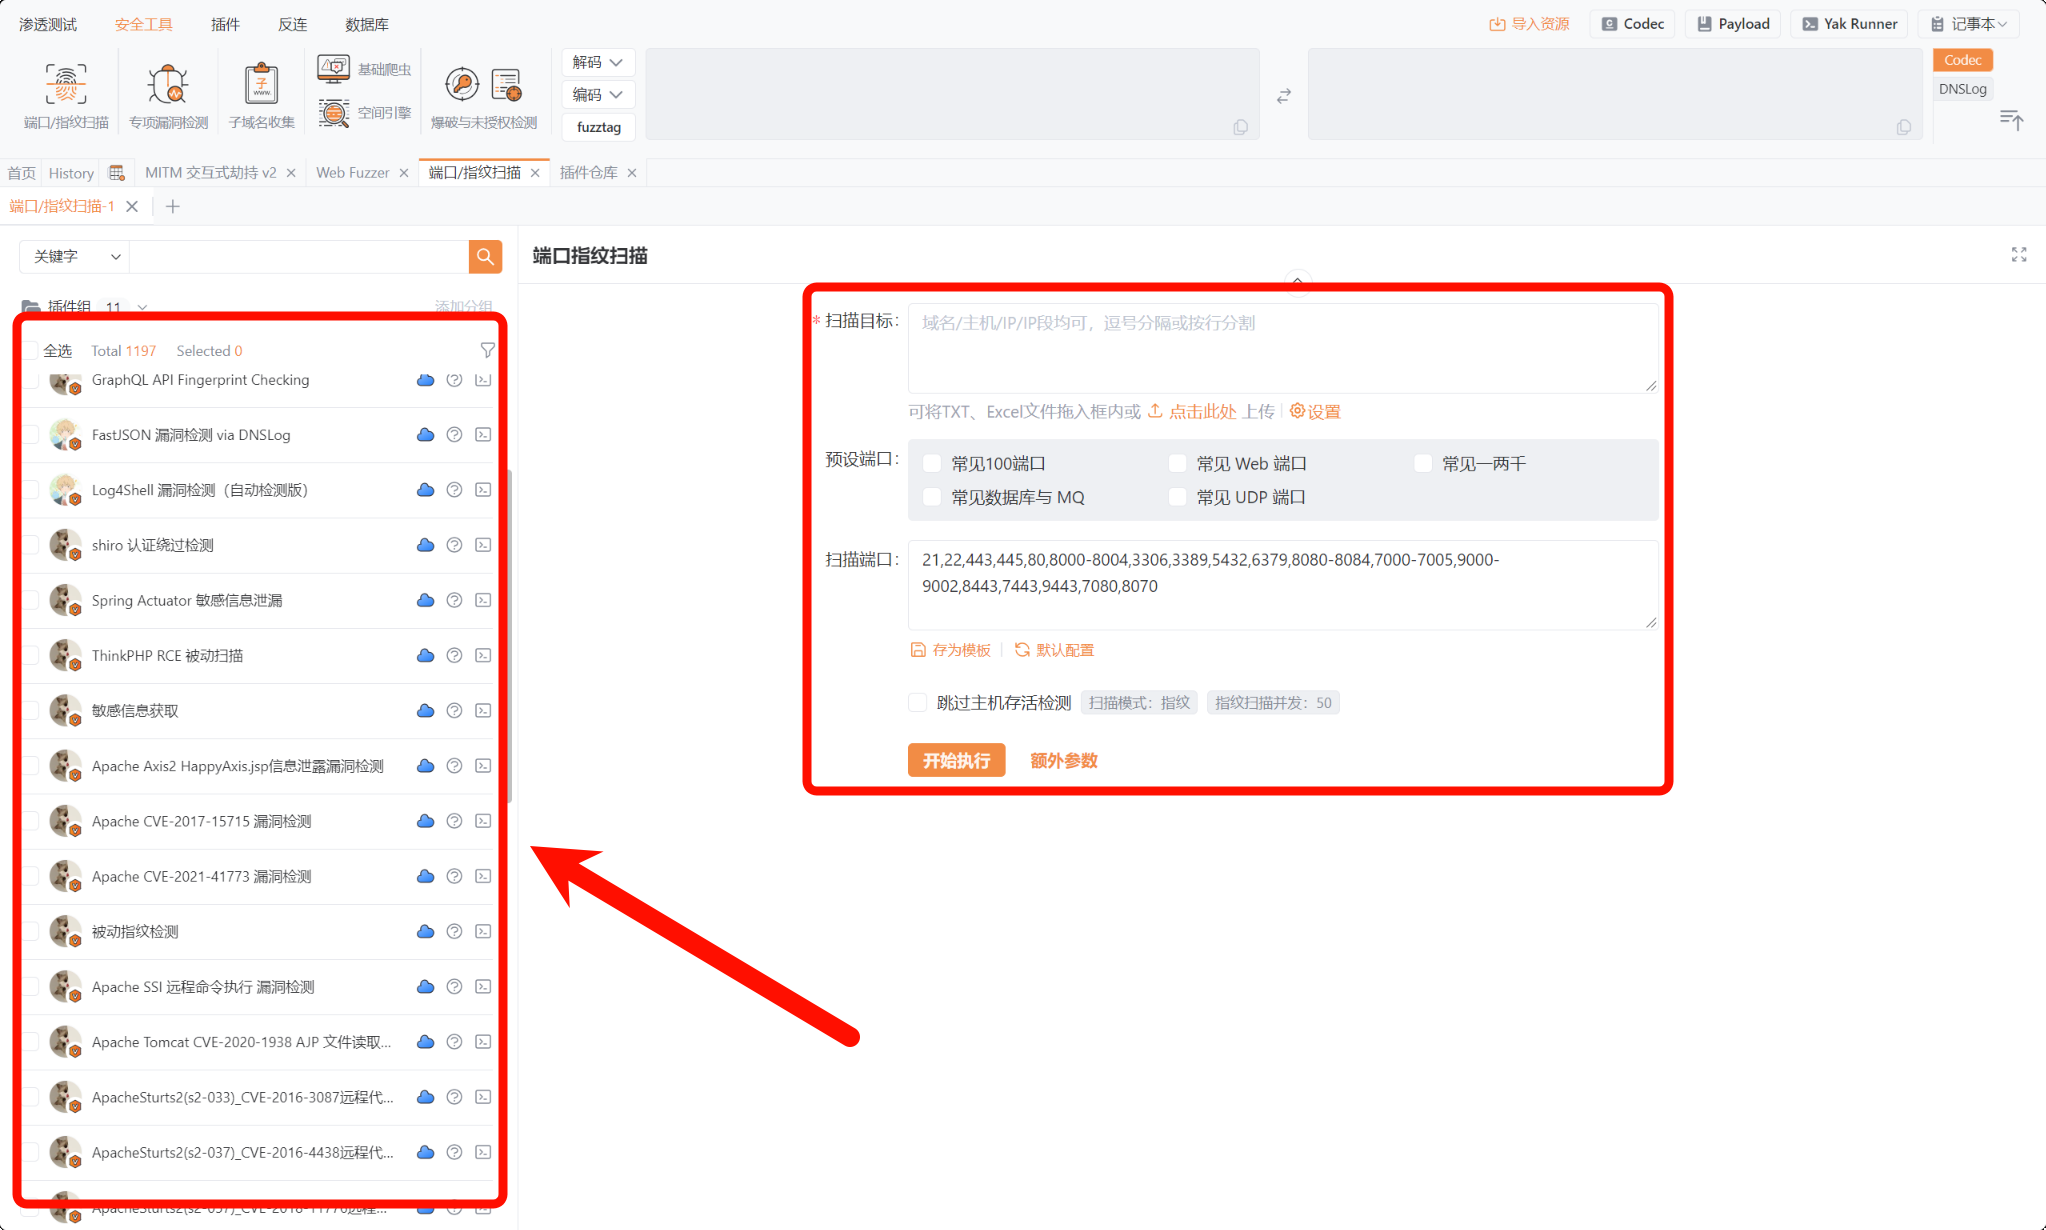The height and width of the screenshot is (1230, 2046).
Task: Click the 开始执行 button
Action: click(x=956, y=760)
